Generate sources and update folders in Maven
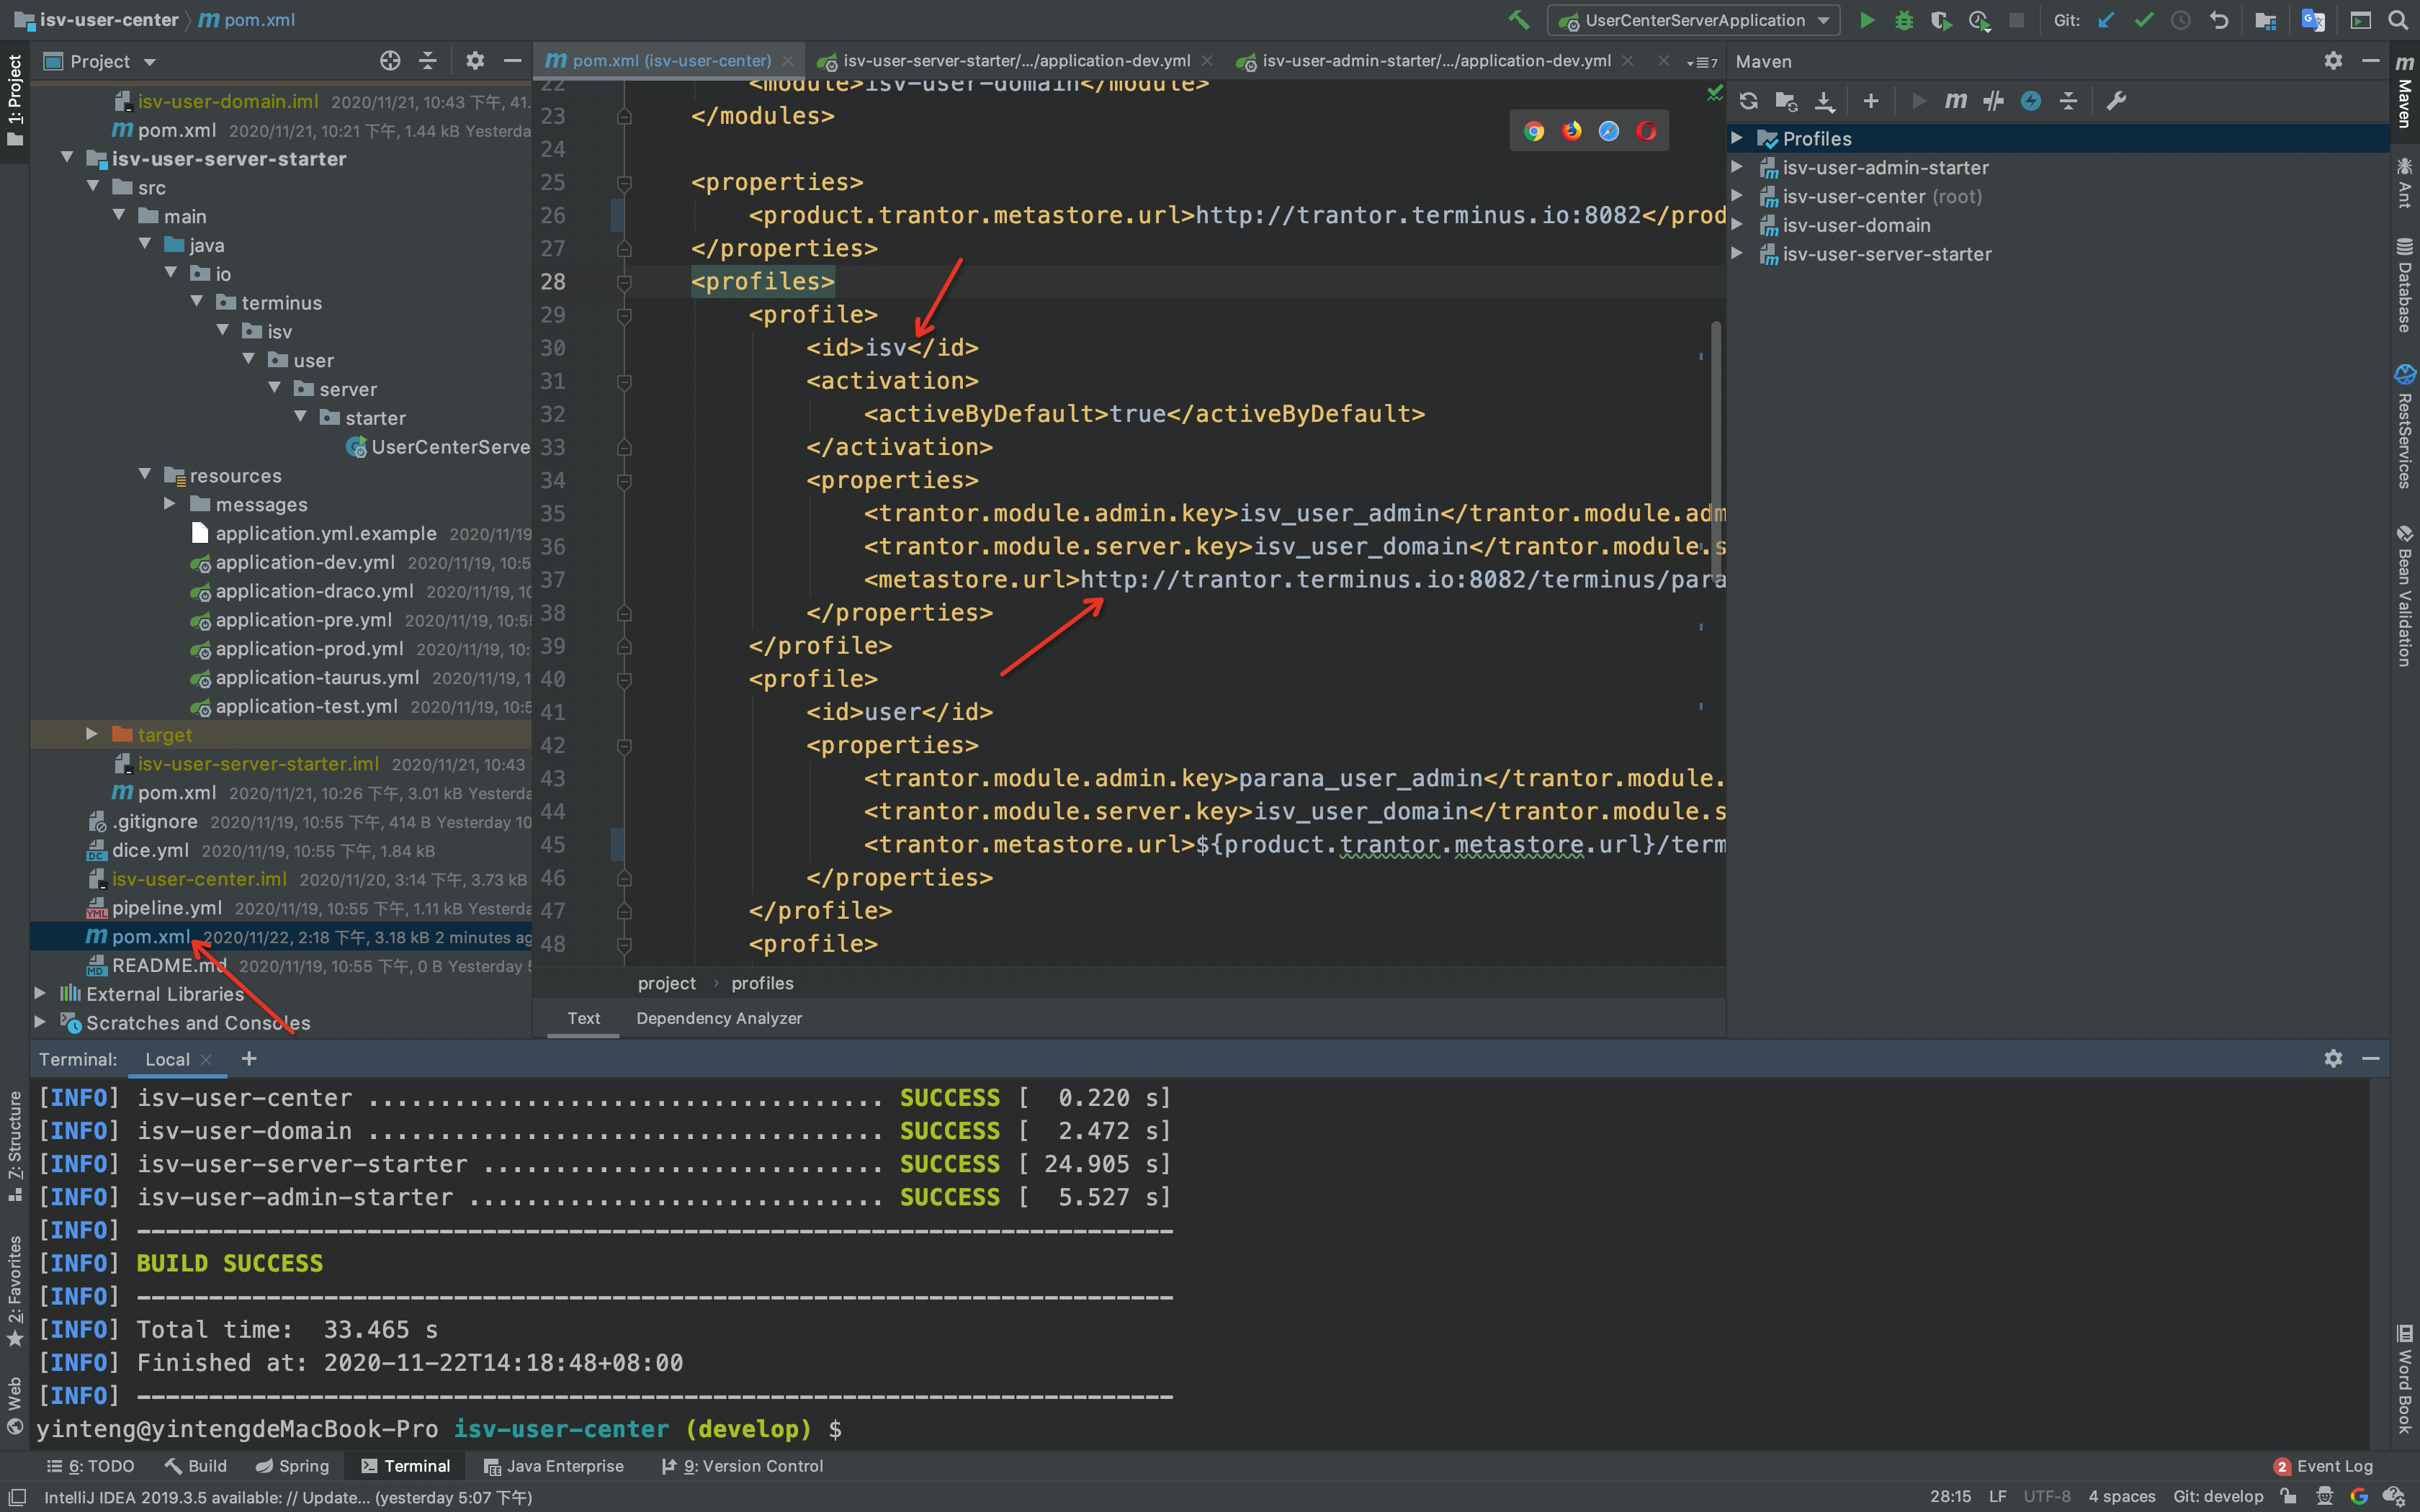2420x1512 pixels. [1786, 101]
